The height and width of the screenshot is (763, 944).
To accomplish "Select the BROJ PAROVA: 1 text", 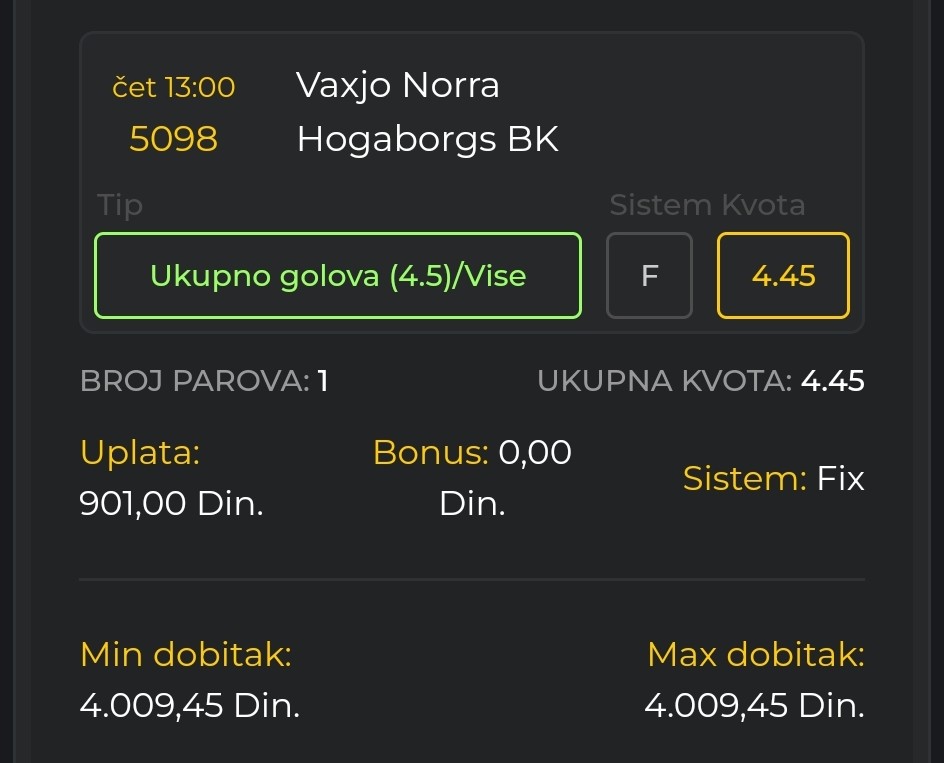I will pos(204,381).
